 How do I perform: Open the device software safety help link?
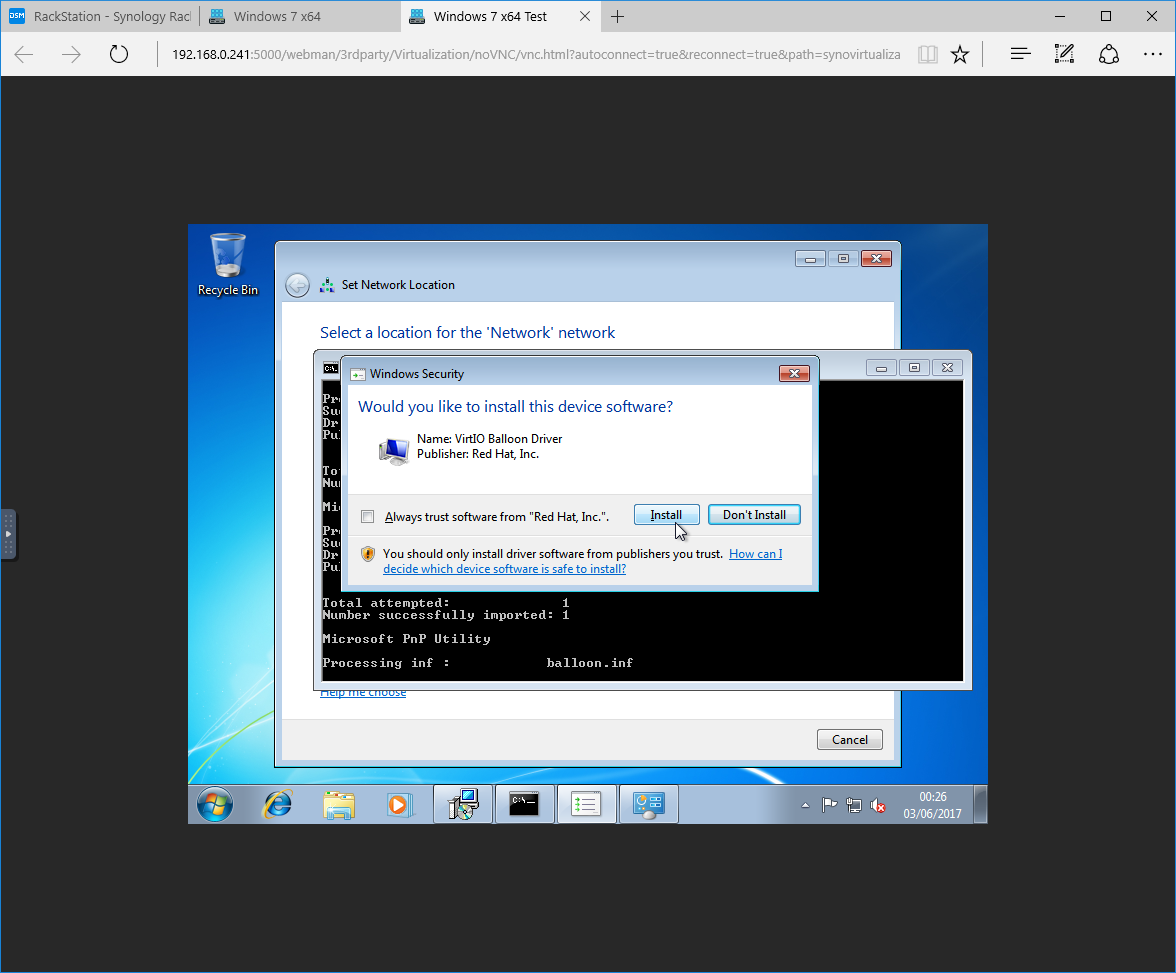(x=582, y=561)
